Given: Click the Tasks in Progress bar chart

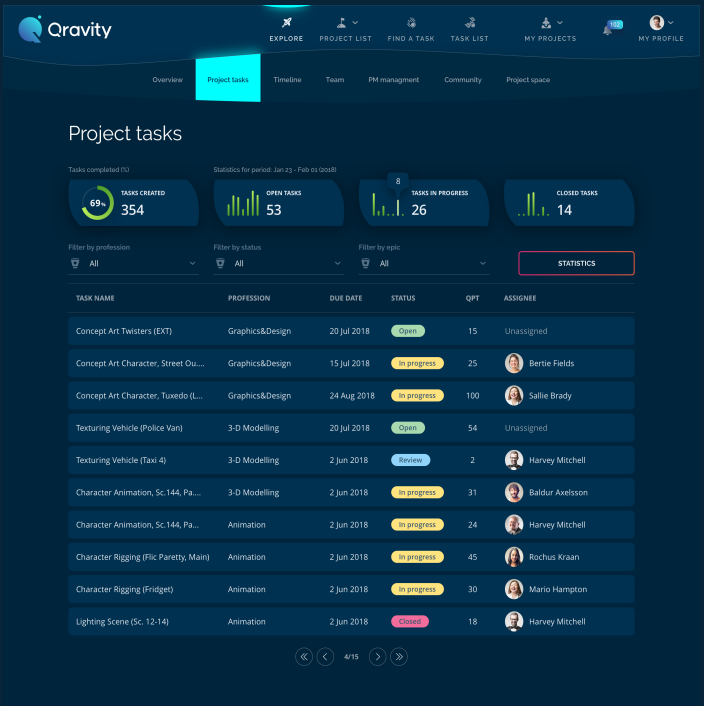Looking at the screenshot, I should [x=388, y=204].
